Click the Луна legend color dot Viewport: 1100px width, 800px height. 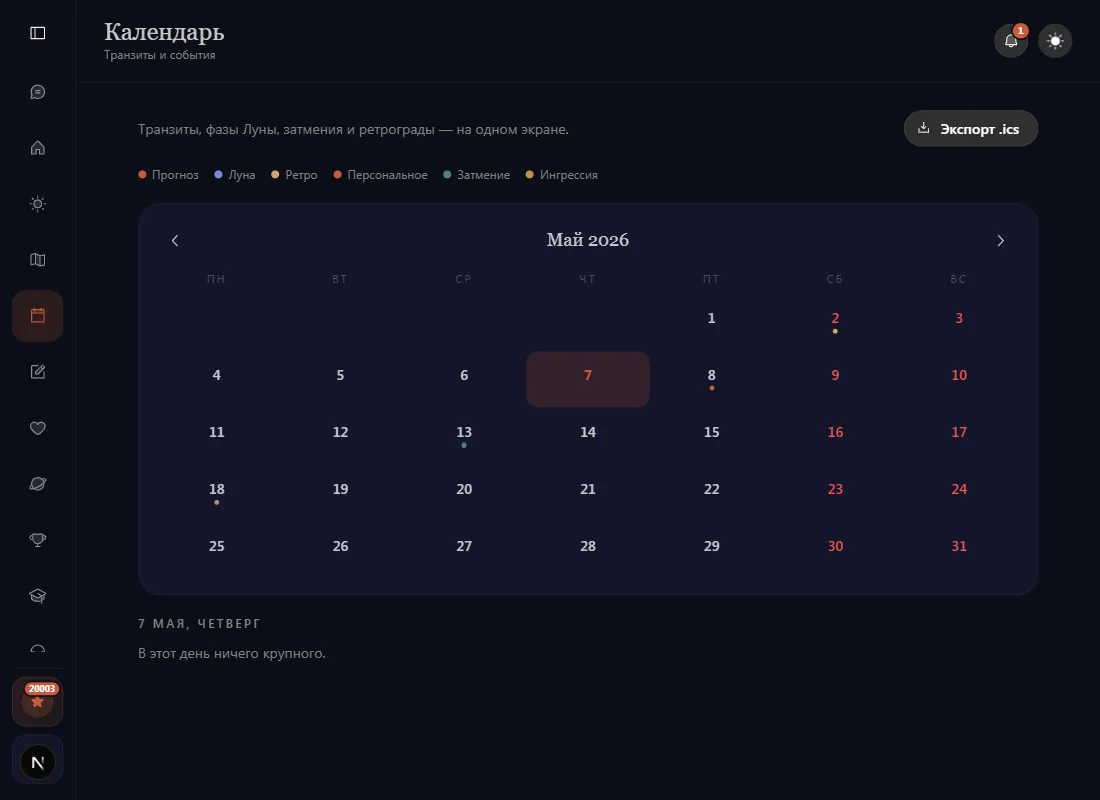click(218, 174)
